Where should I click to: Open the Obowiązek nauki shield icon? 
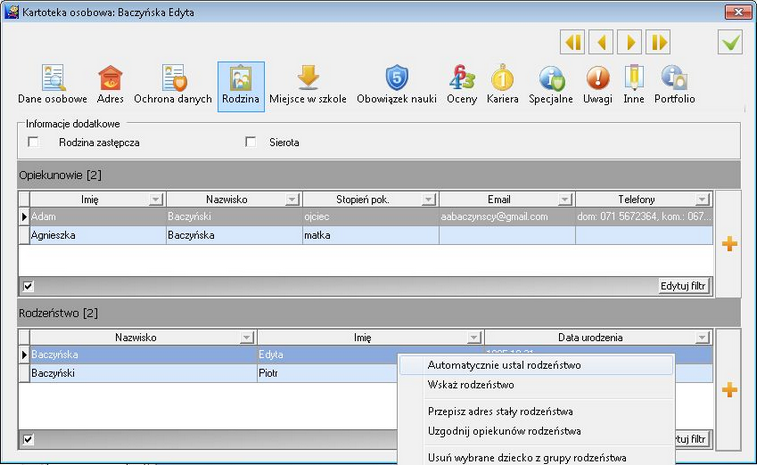click(396, 78)
